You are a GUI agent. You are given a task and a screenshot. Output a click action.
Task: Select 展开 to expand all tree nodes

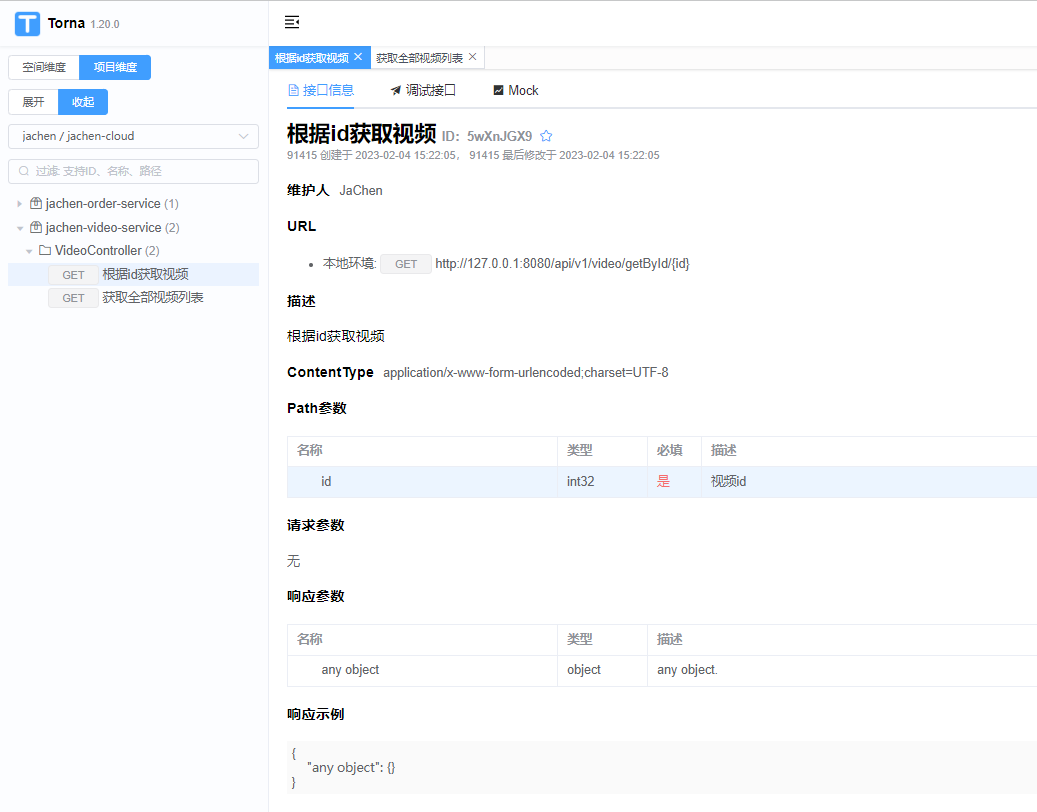(33, 102)
